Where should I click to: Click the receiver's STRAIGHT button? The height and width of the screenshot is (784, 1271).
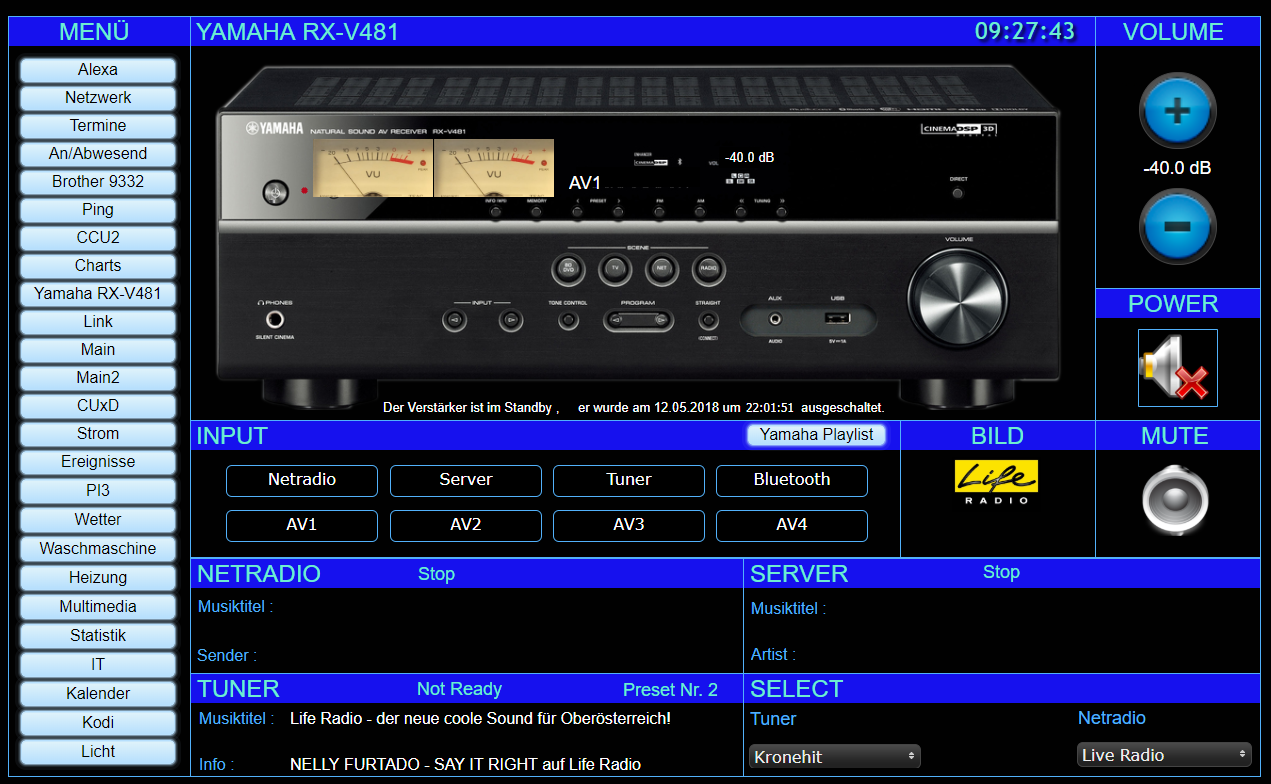coord(708,321)
